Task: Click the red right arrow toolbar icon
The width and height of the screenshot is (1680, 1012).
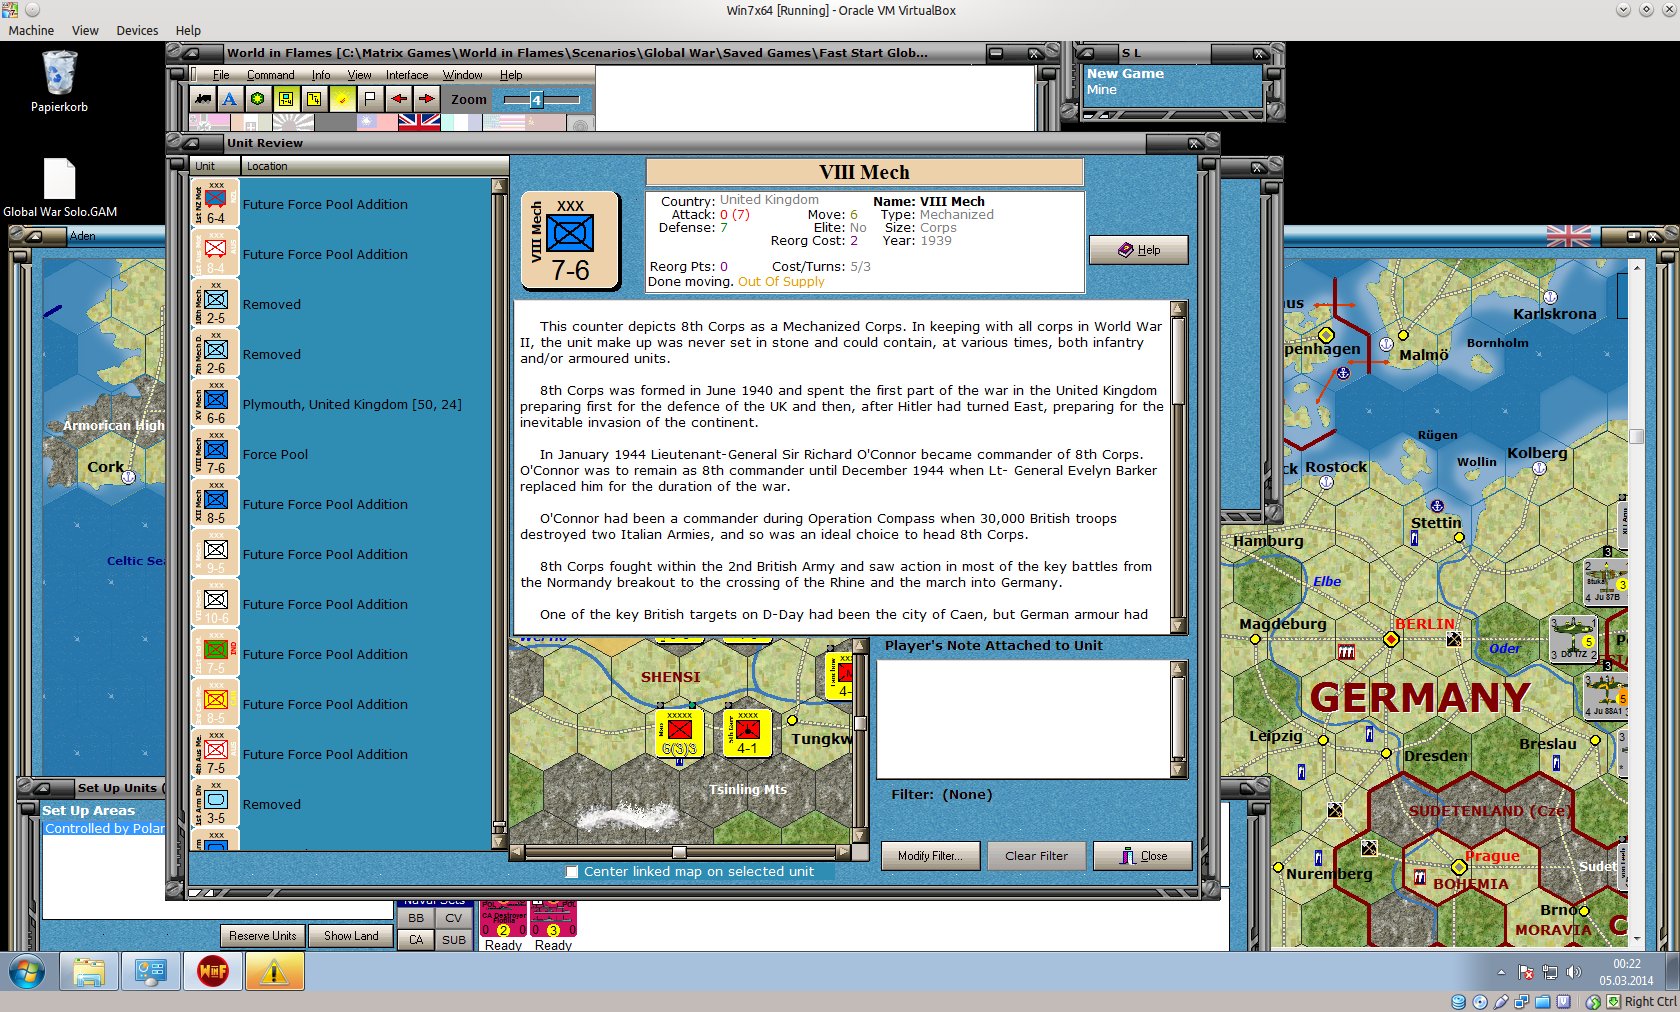Action: coord(426,99)
